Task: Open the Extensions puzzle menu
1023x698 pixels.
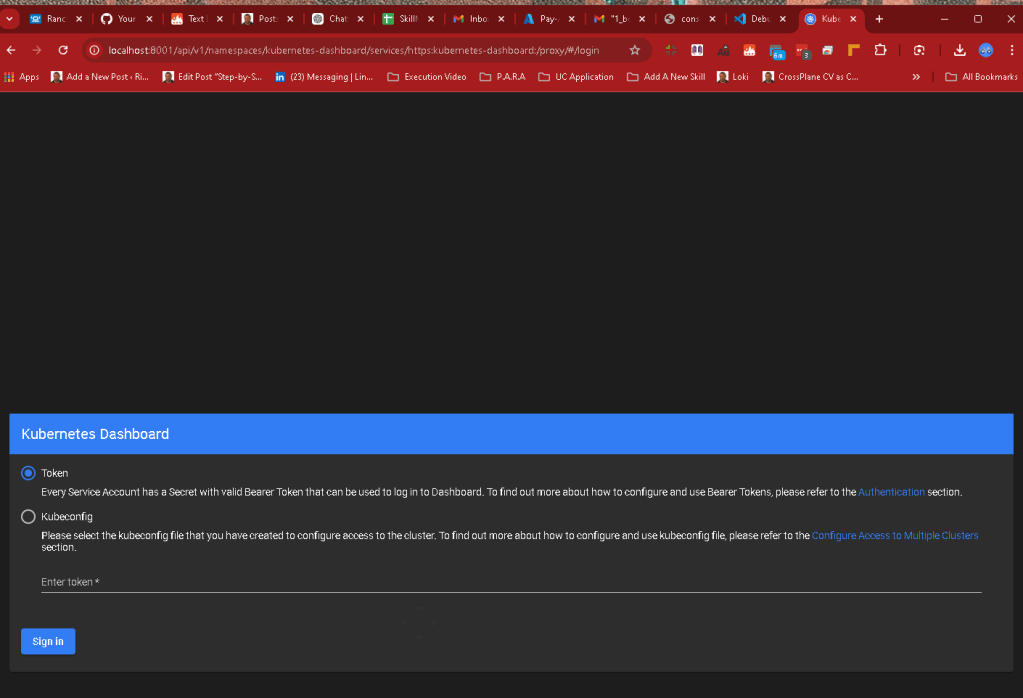Action: 880,50
